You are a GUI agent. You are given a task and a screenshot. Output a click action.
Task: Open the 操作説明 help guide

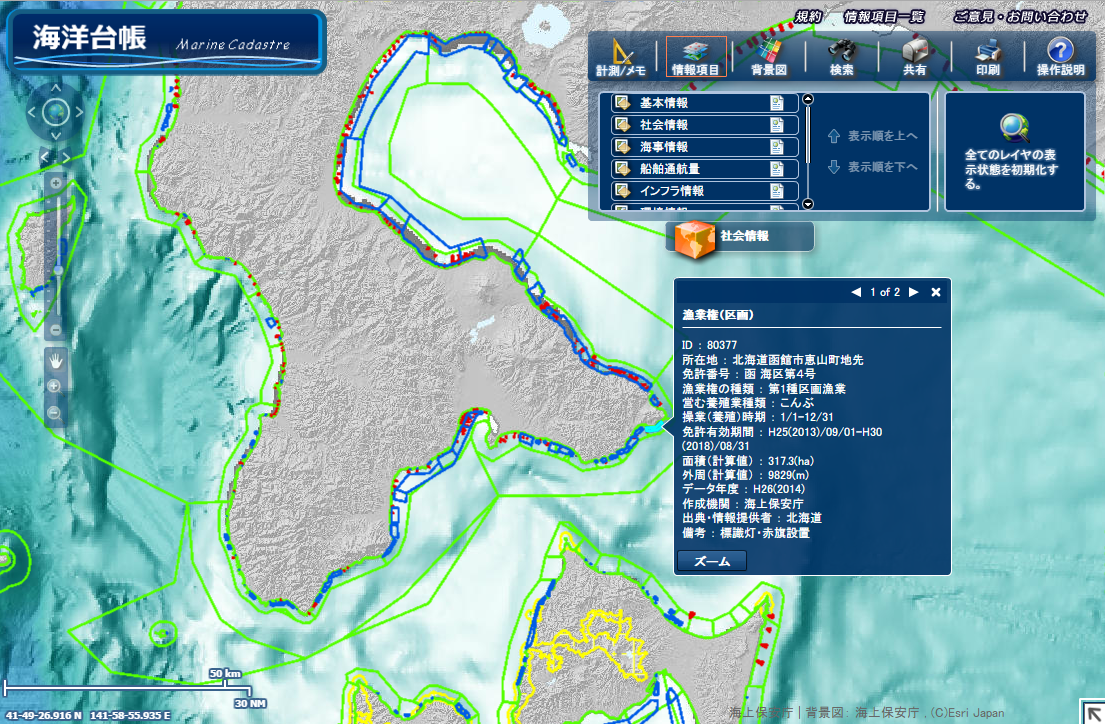click(1061, 57)
